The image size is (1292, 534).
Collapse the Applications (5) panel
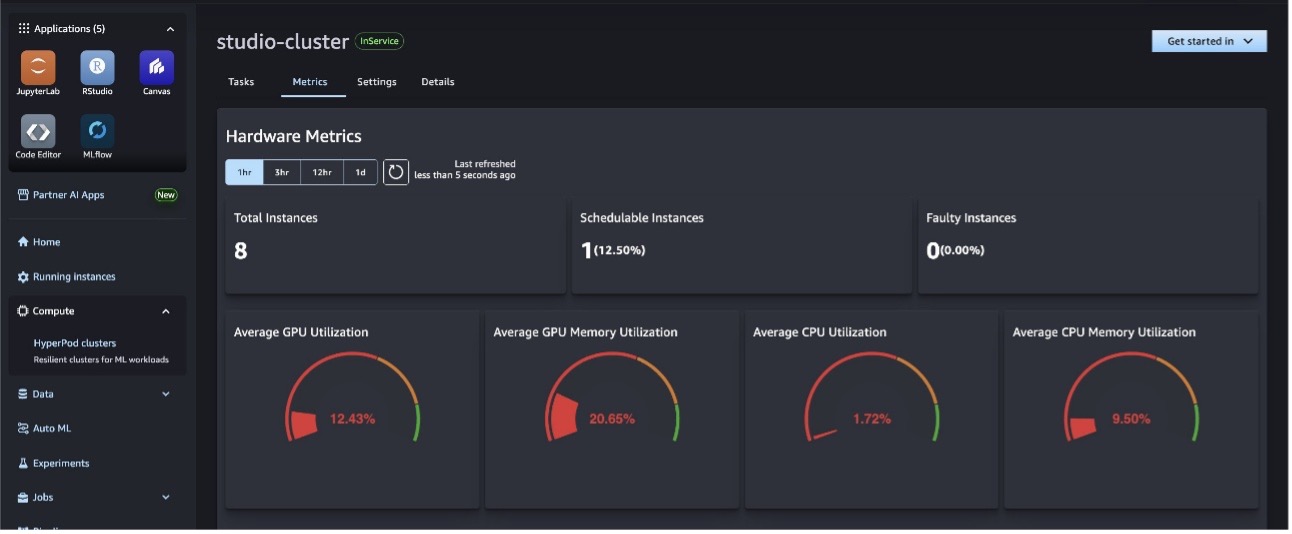click(170, 29)
